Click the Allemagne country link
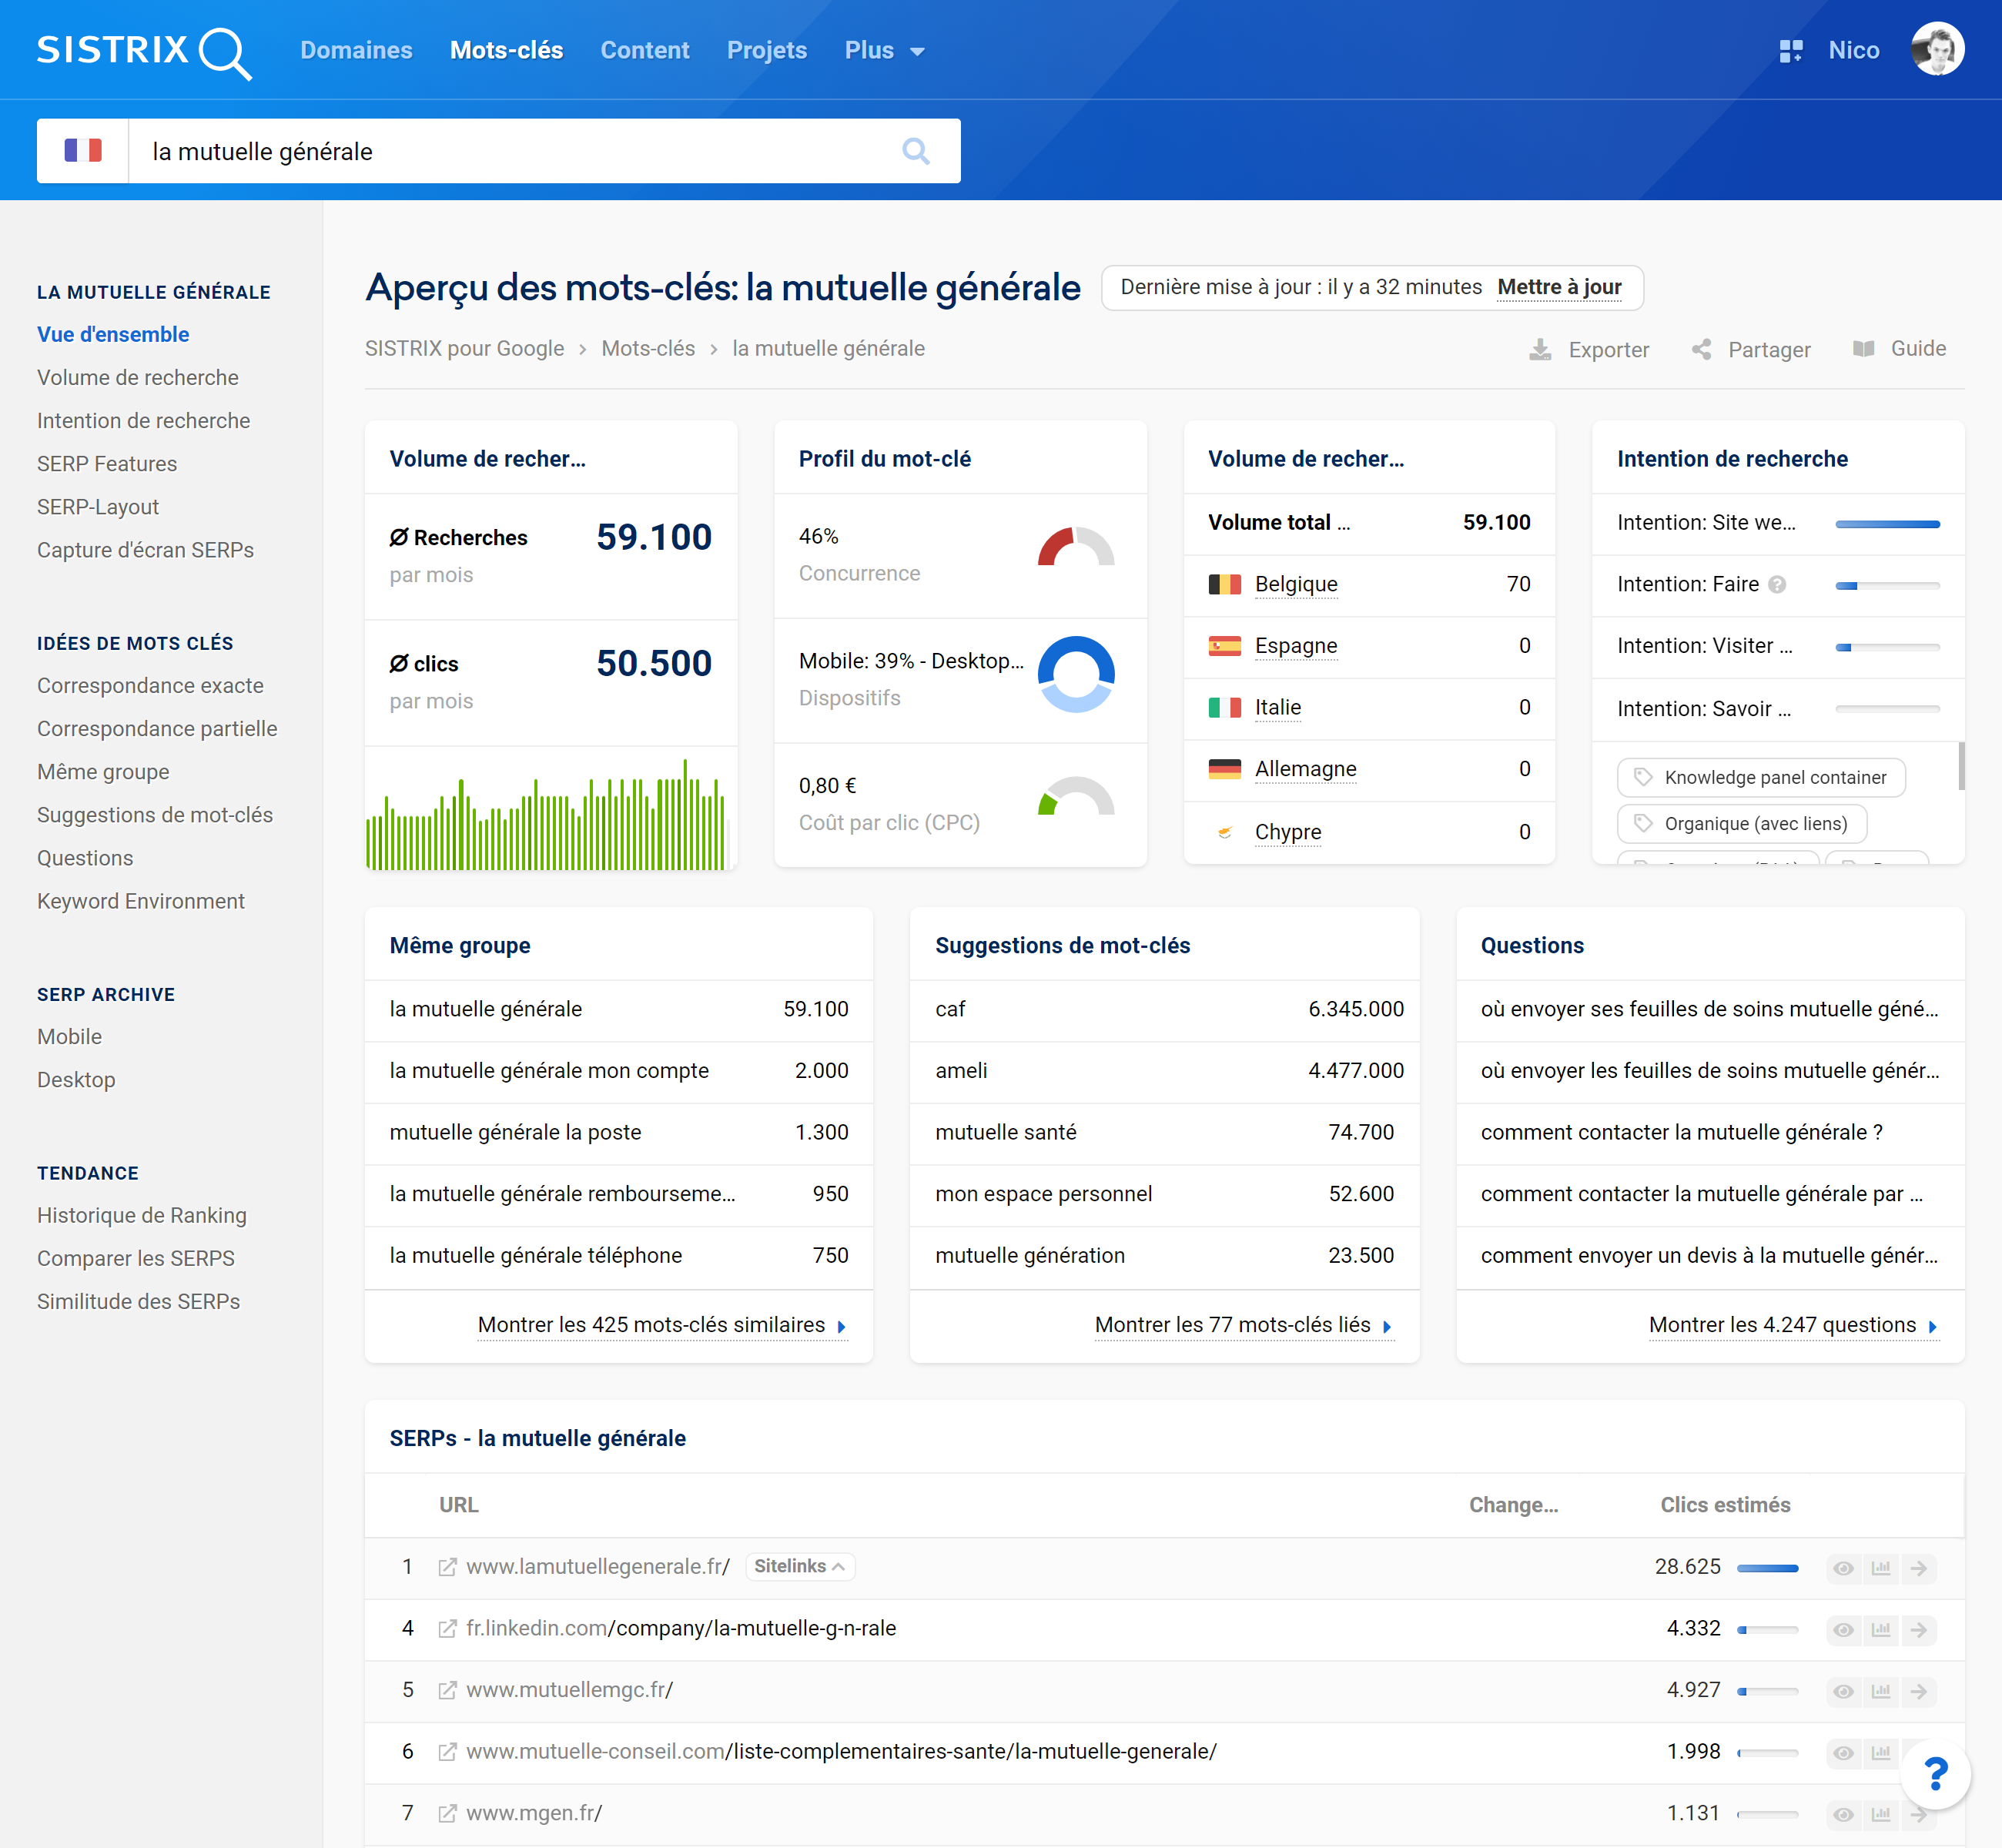 1305,769
